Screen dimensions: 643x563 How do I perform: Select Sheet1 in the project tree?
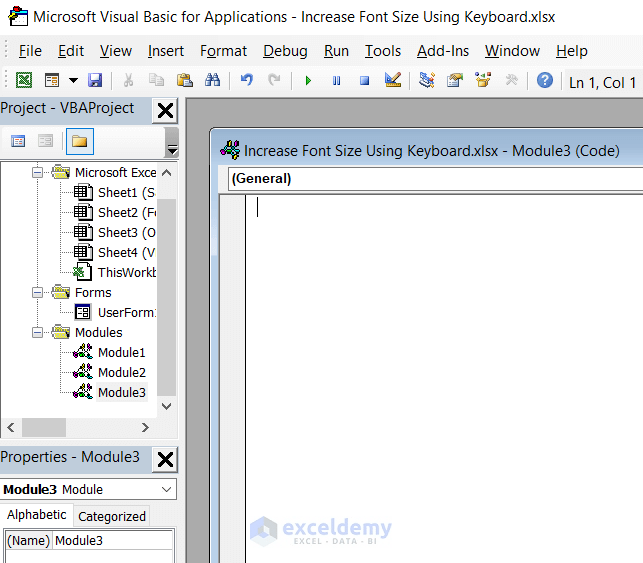click(114, 192)
